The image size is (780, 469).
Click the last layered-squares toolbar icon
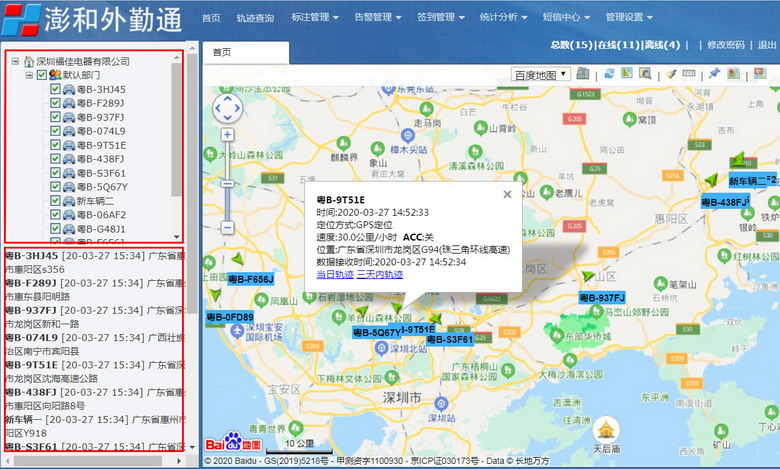(760, 74)
